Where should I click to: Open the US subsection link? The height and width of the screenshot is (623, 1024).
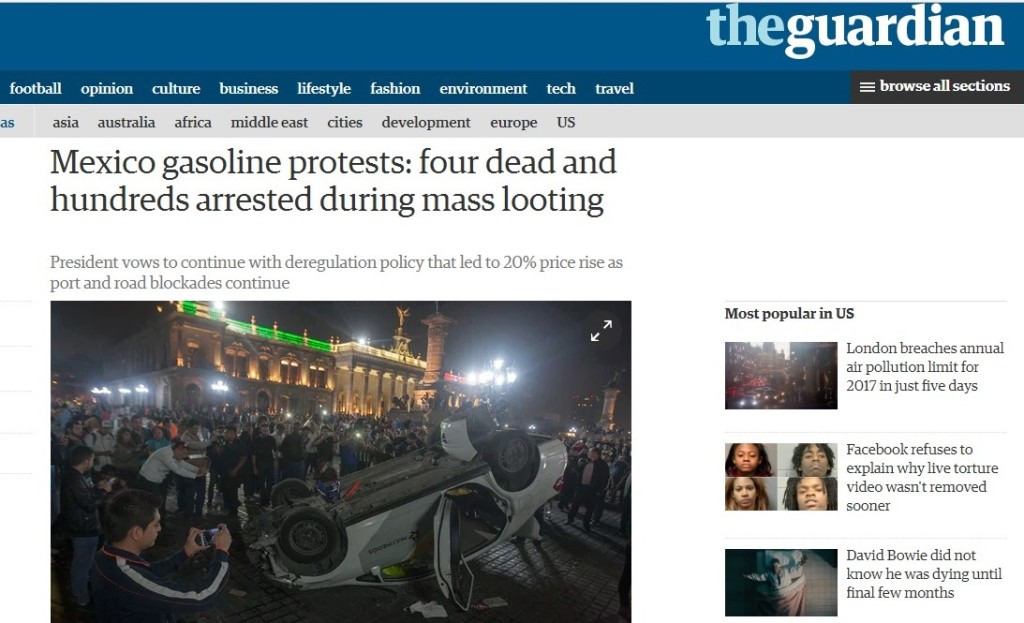point(566,122)
